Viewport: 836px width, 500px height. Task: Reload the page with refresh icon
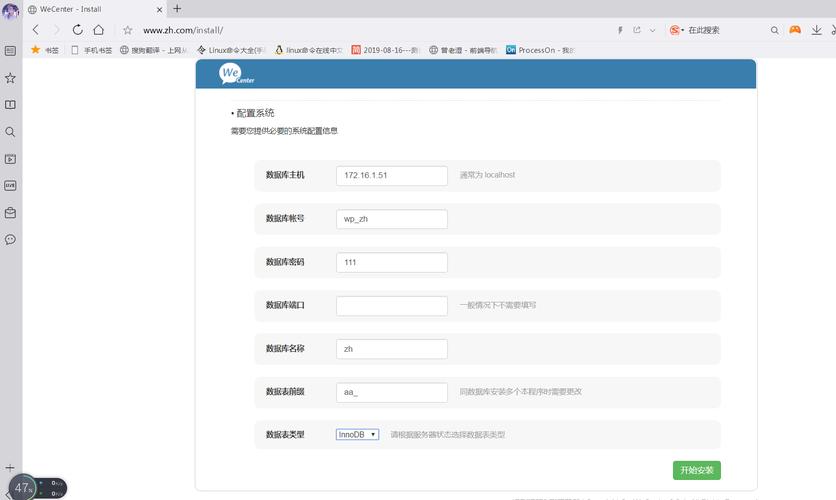point(78,30)
